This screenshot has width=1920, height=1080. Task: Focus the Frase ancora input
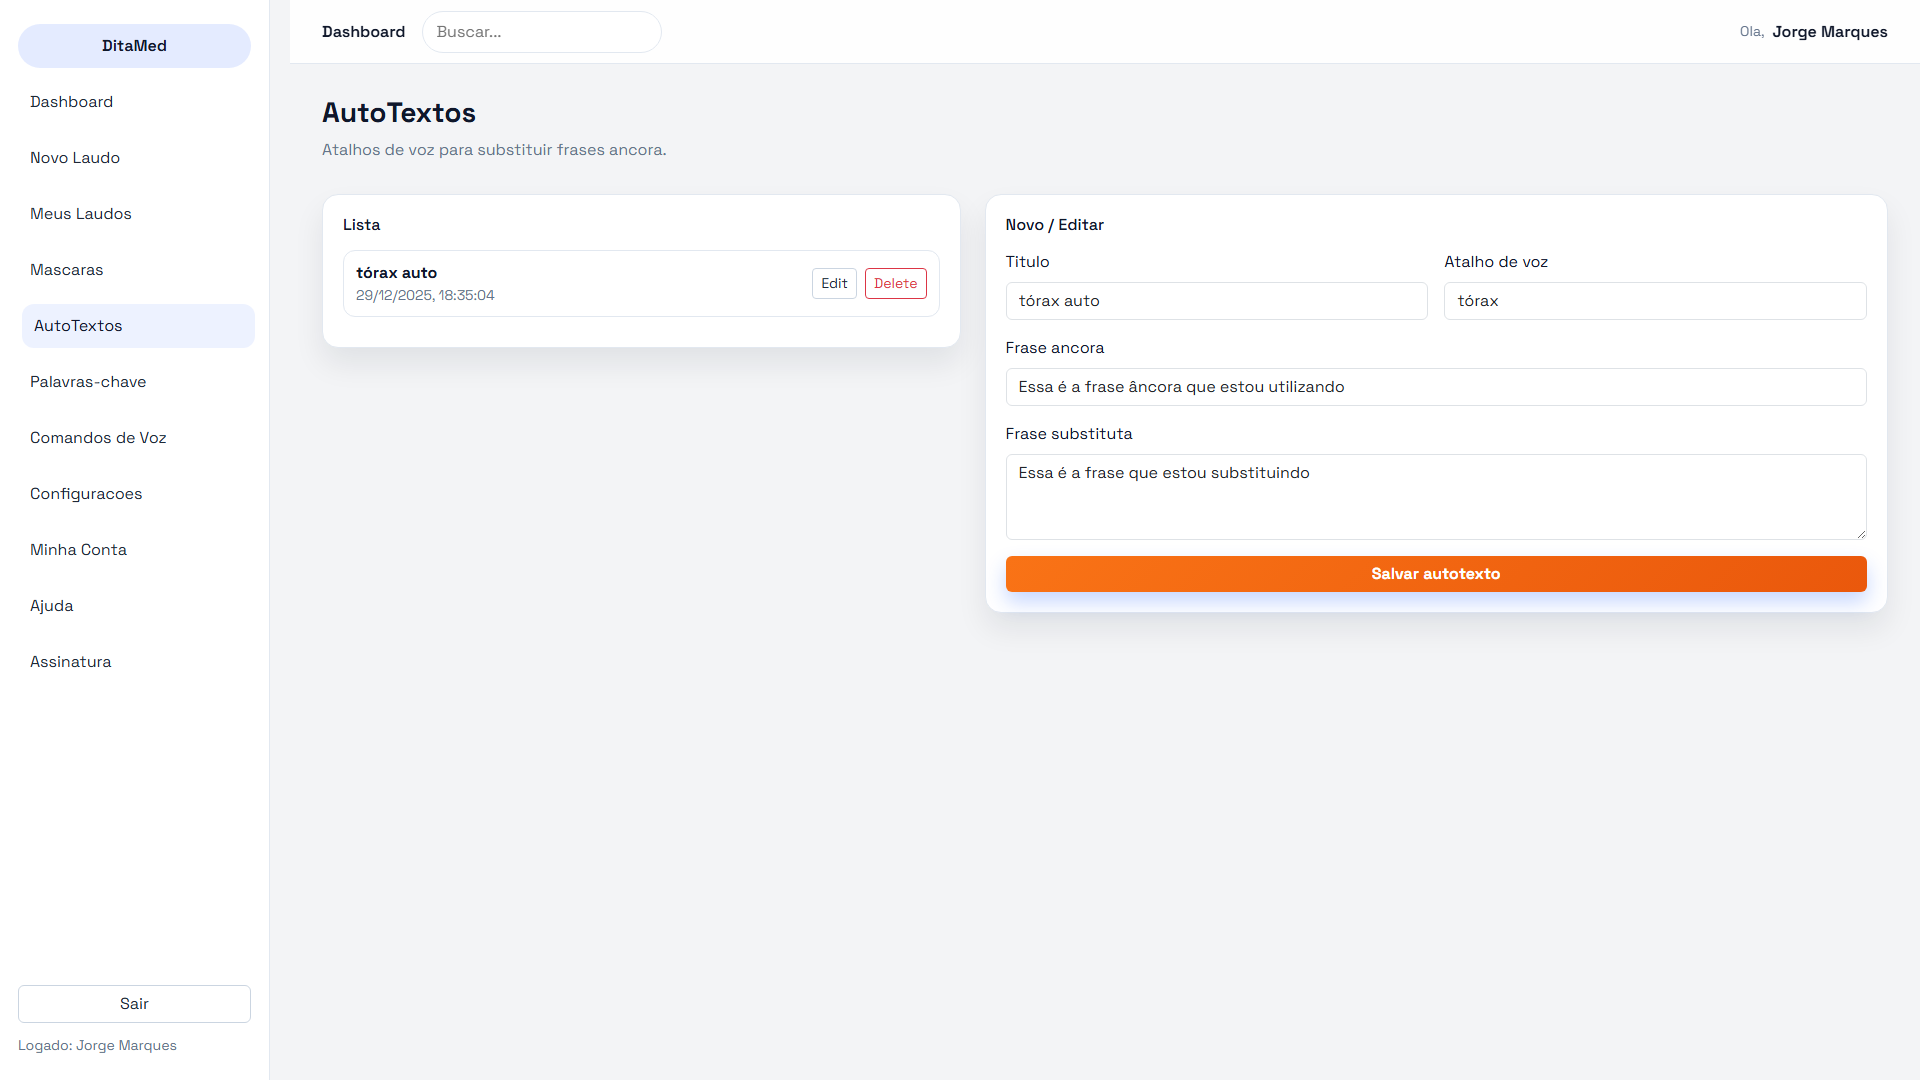[1435, 387]
